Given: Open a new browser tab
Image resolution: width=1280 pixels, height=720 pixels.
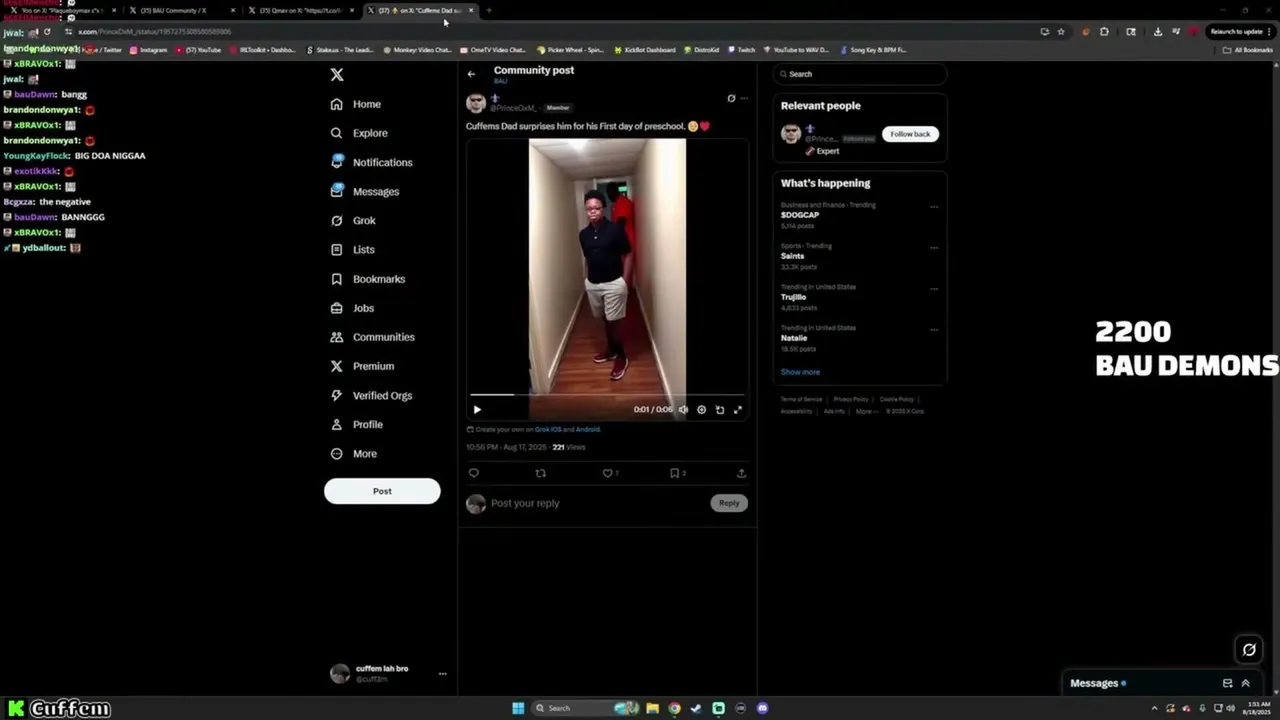Looking at the screenshot, I should [488, 10].
